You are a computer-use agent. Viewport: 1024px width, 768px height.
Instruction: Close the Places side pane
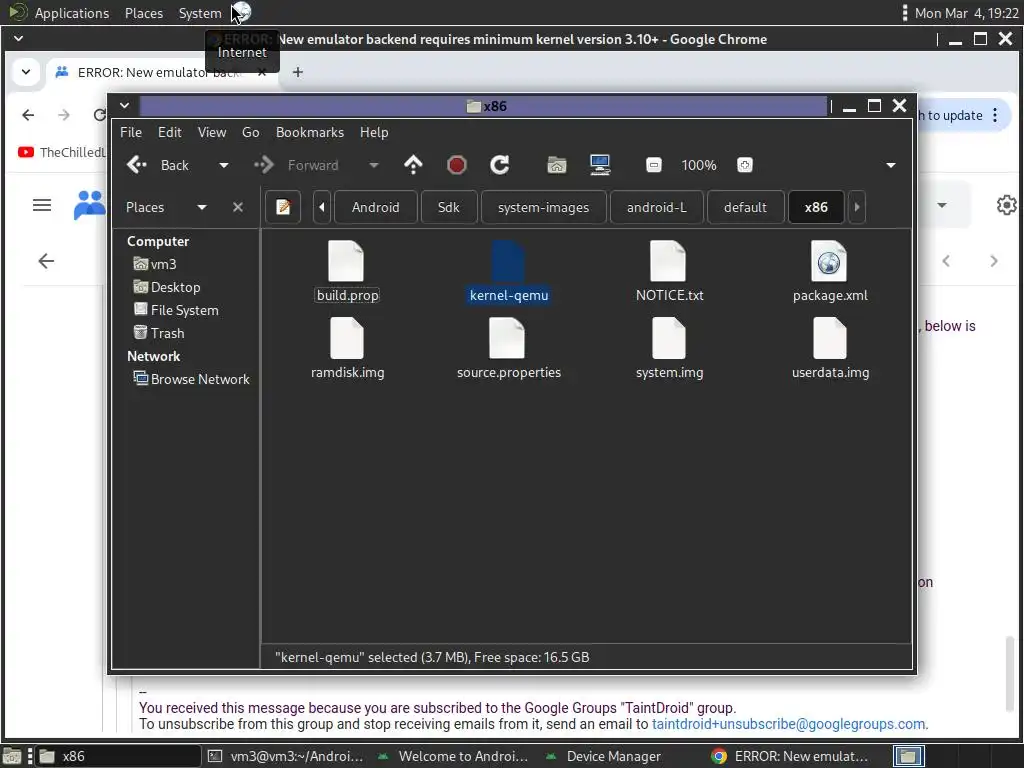coord(238,207)
